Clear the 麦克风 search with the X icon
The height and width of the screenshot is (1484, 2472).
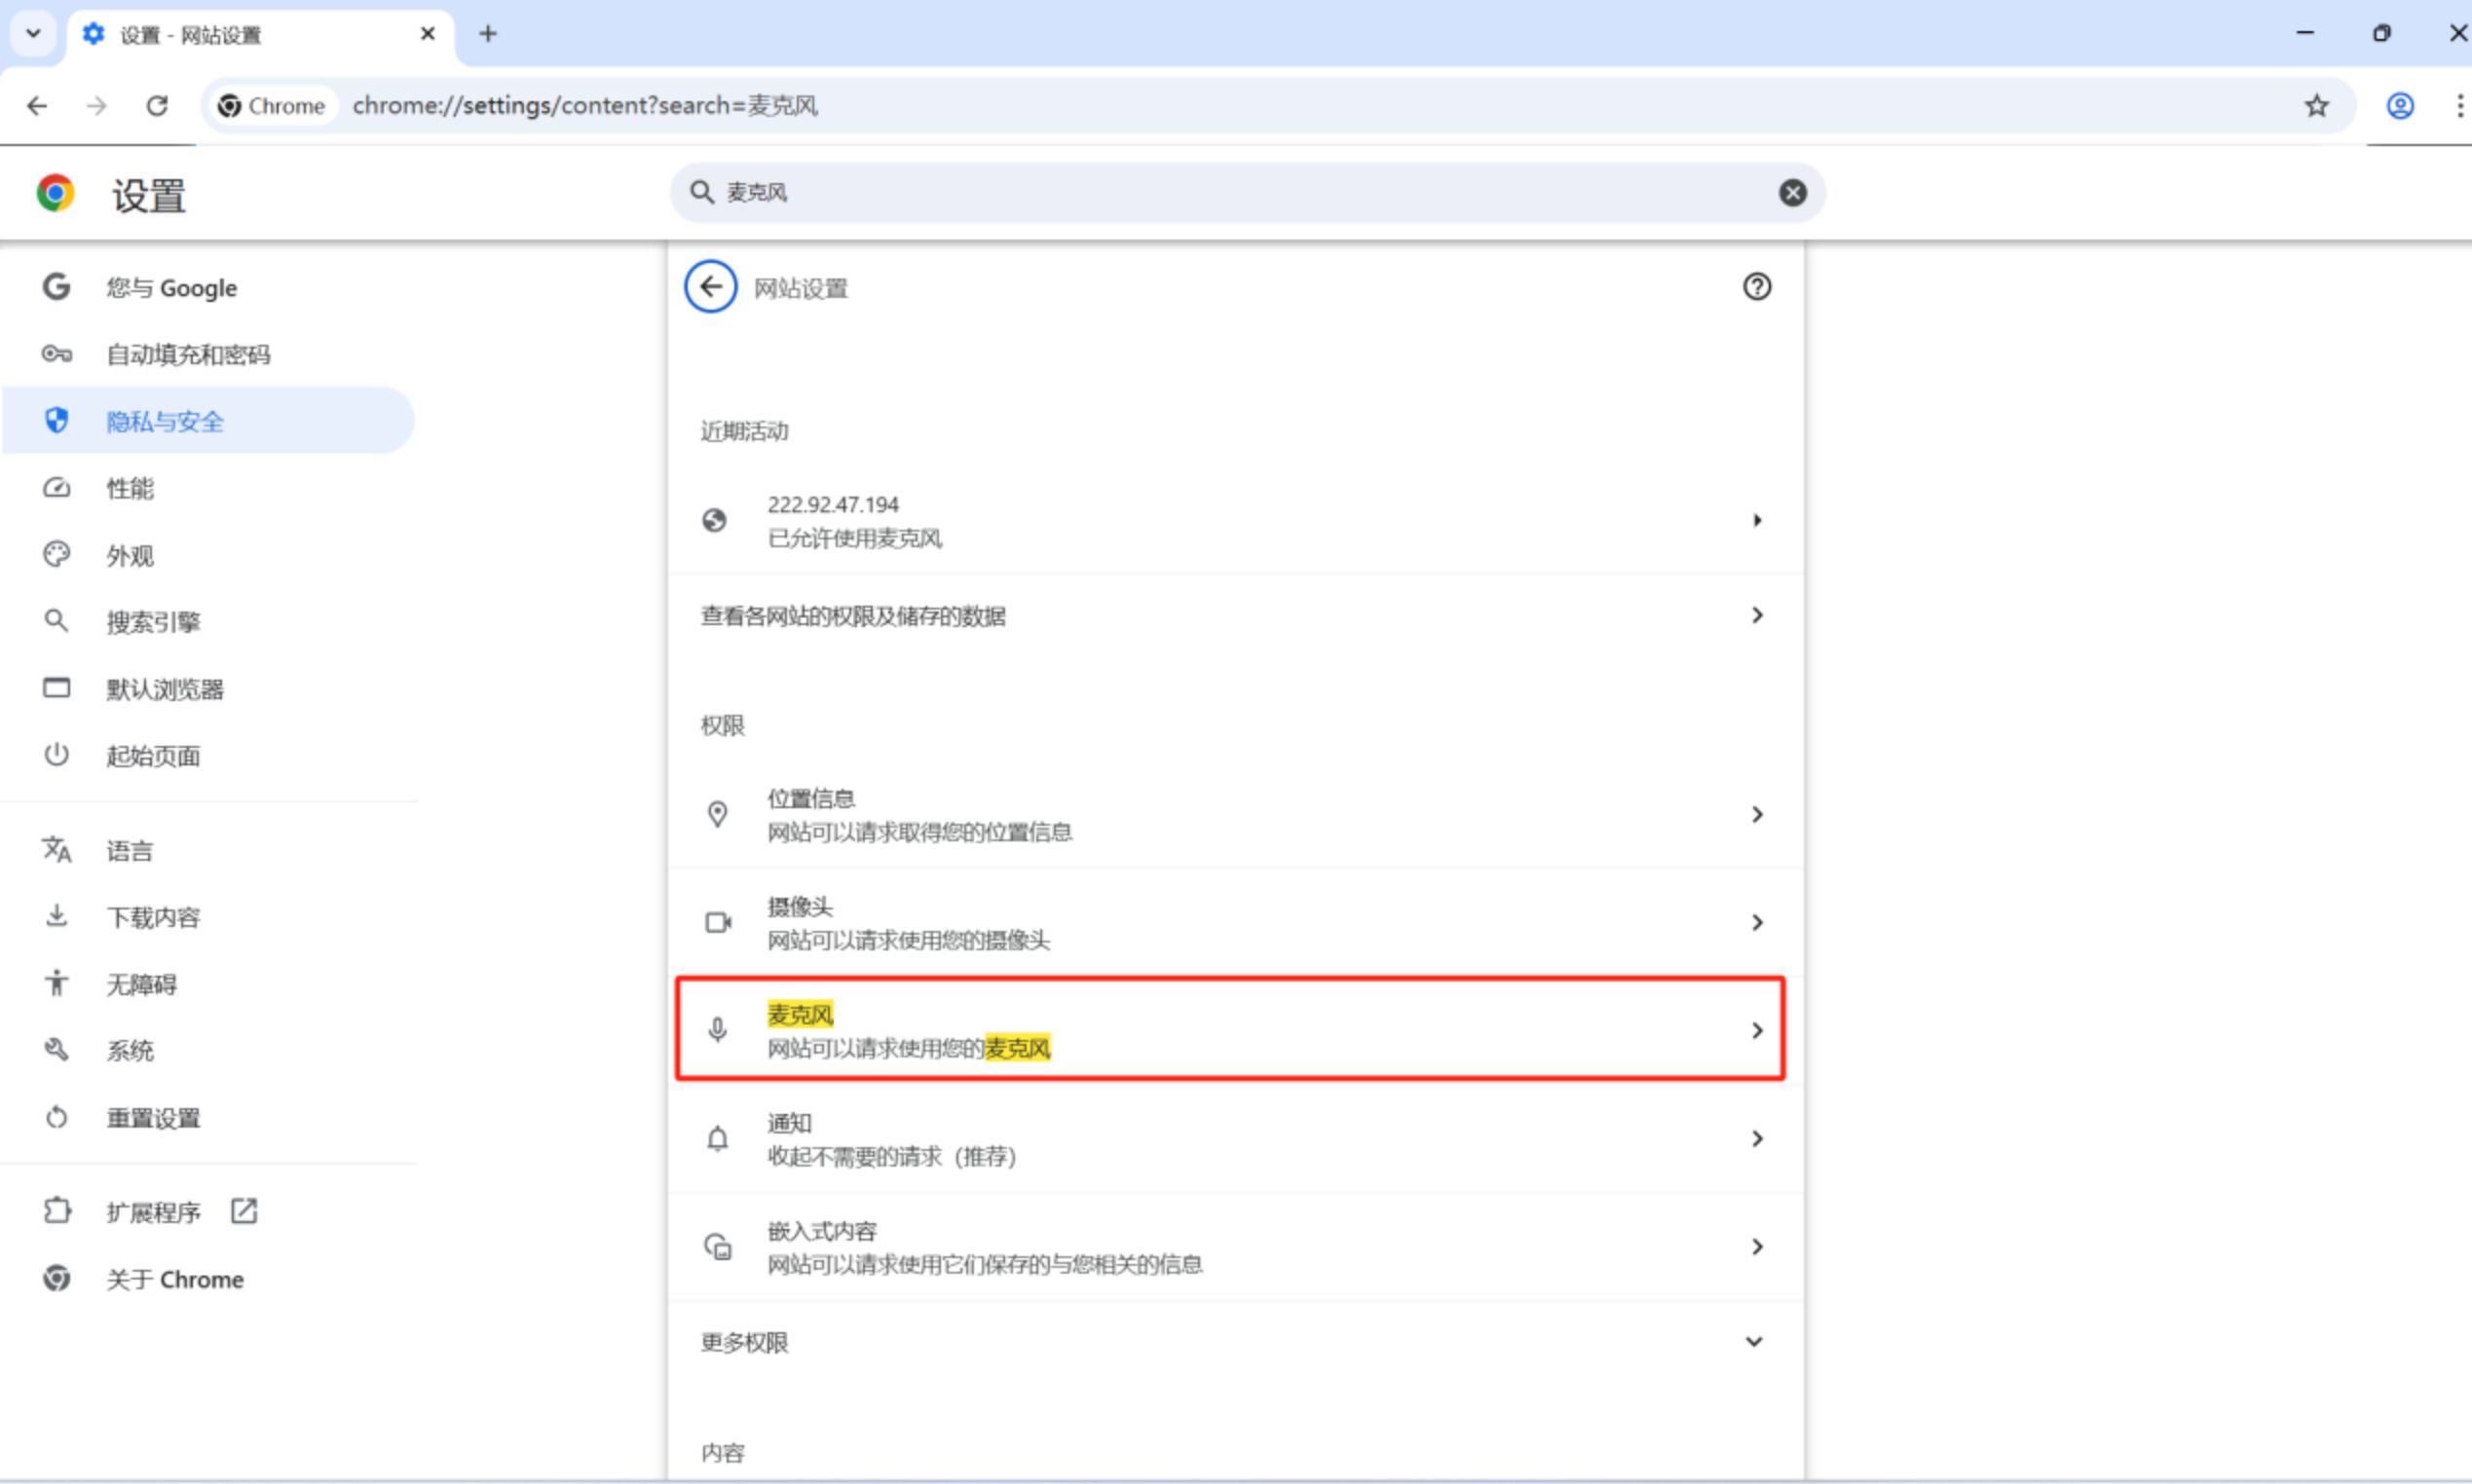click(1792, 193)
